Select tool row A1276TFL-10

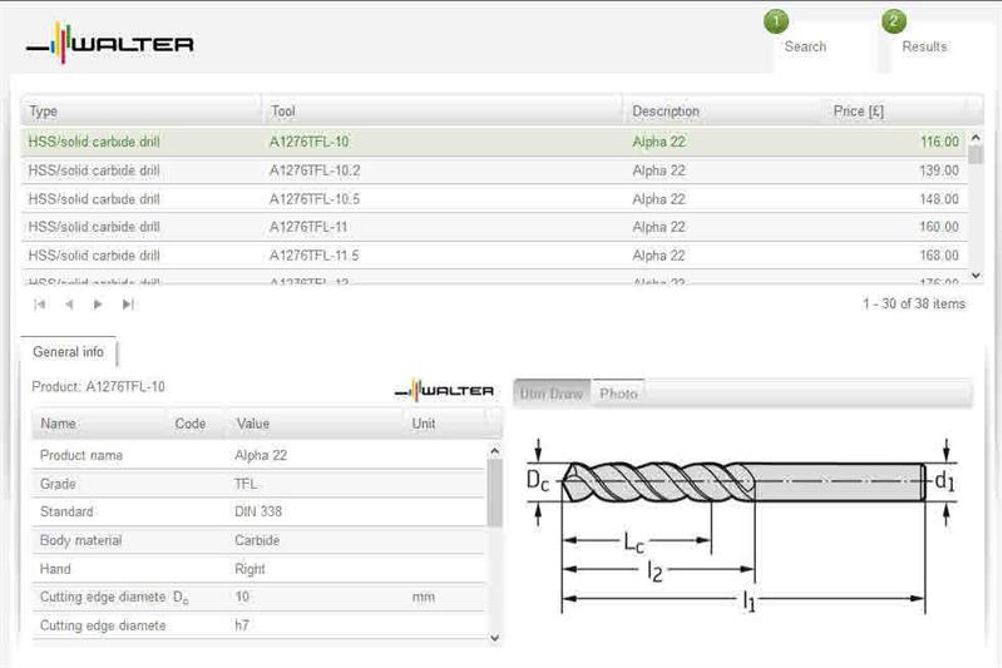[x=494, y=142]
